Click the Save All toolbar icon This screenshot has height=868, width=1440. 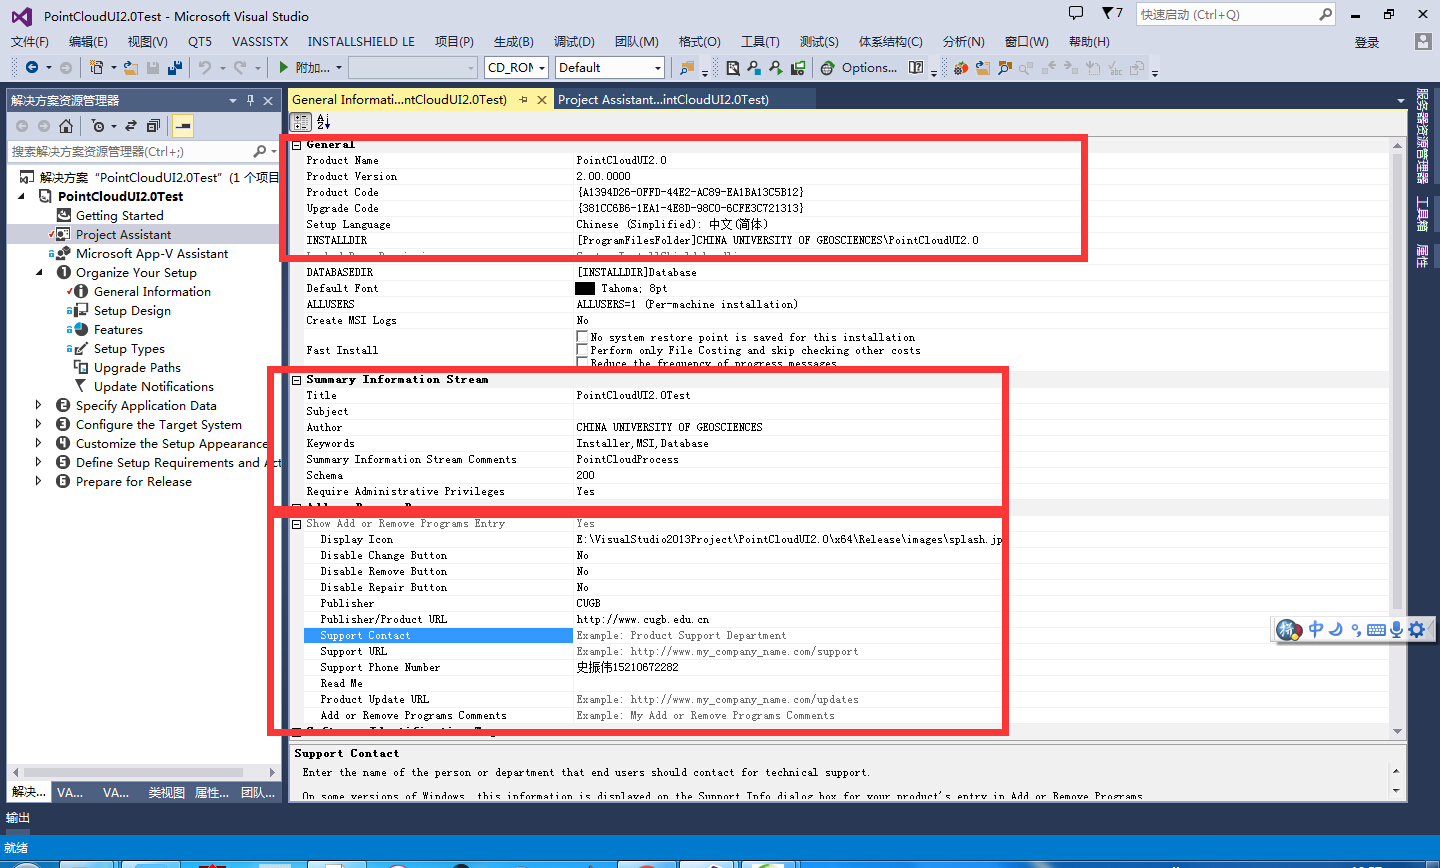tap(175, 68)
